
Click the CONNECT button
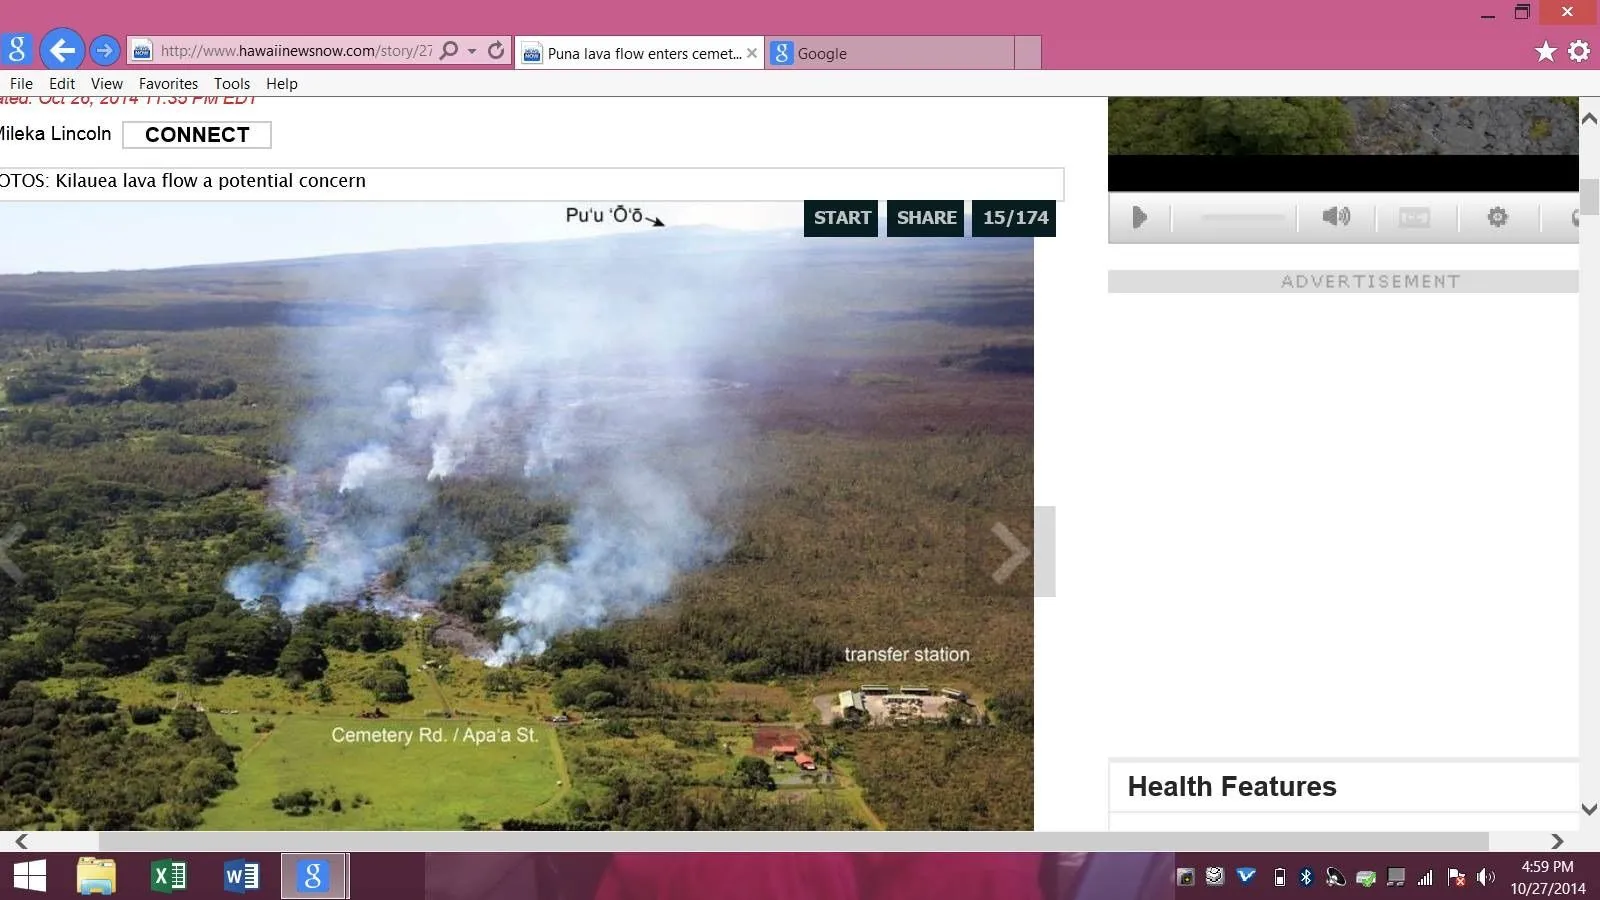pyautogui.click(x=197, y=135)
